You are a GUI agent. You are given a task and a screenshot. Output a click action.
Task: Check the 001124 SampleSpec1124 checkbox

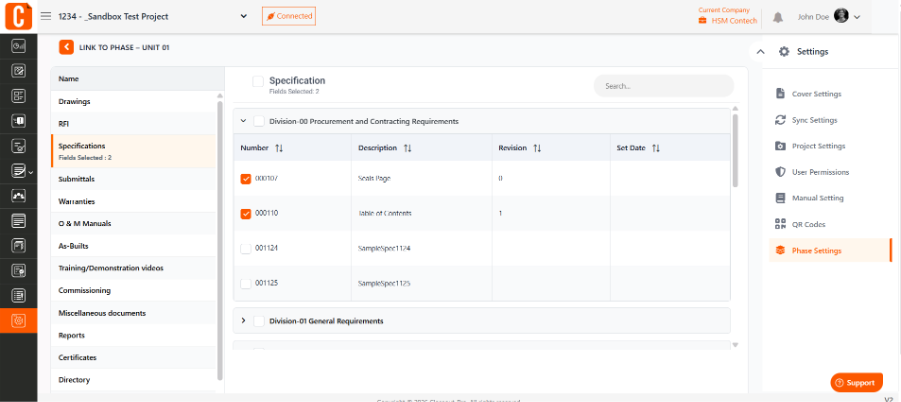[x=245, y=249]
